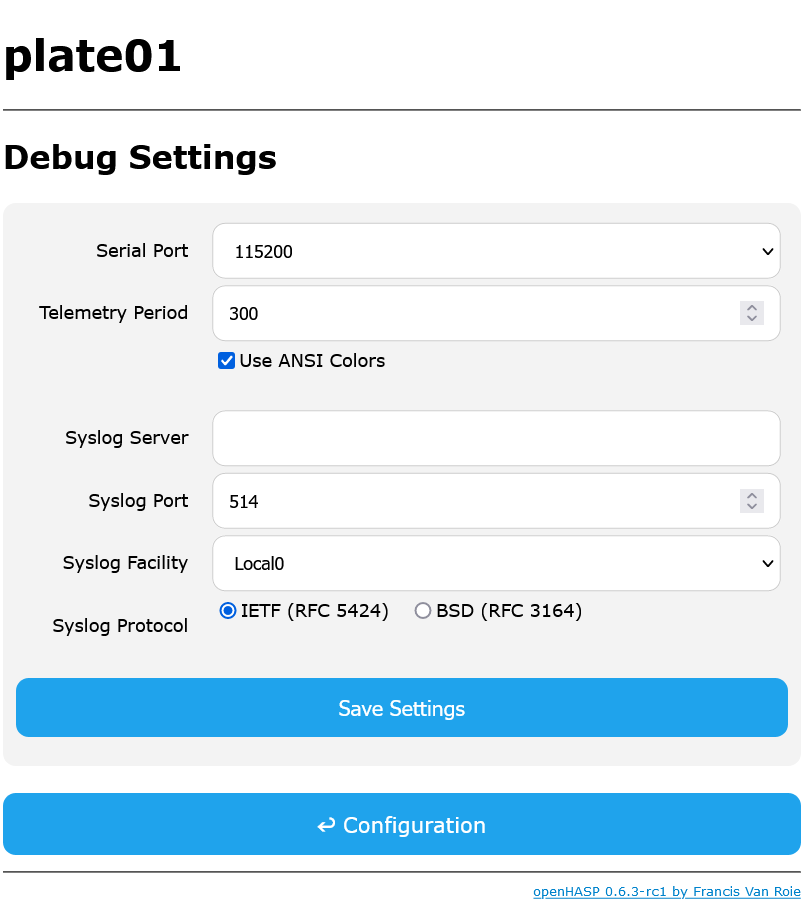Toggle the Use ANSI Colors checkbox

pos(226,361)
